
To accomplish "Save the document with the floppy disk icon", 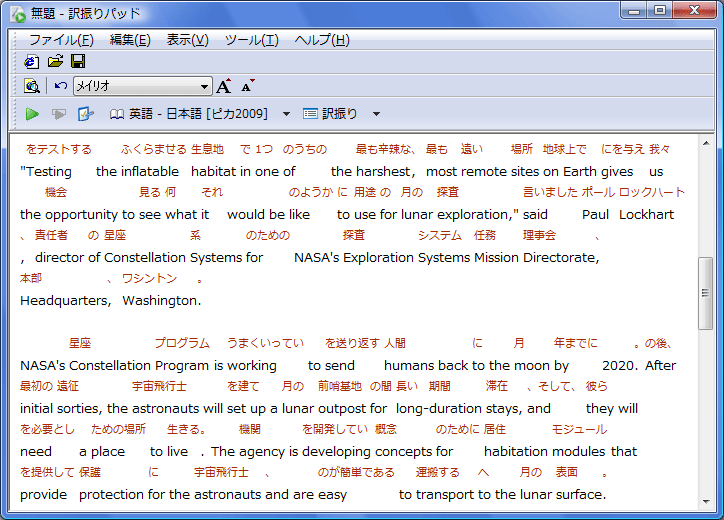I will (x=78, y=61).
